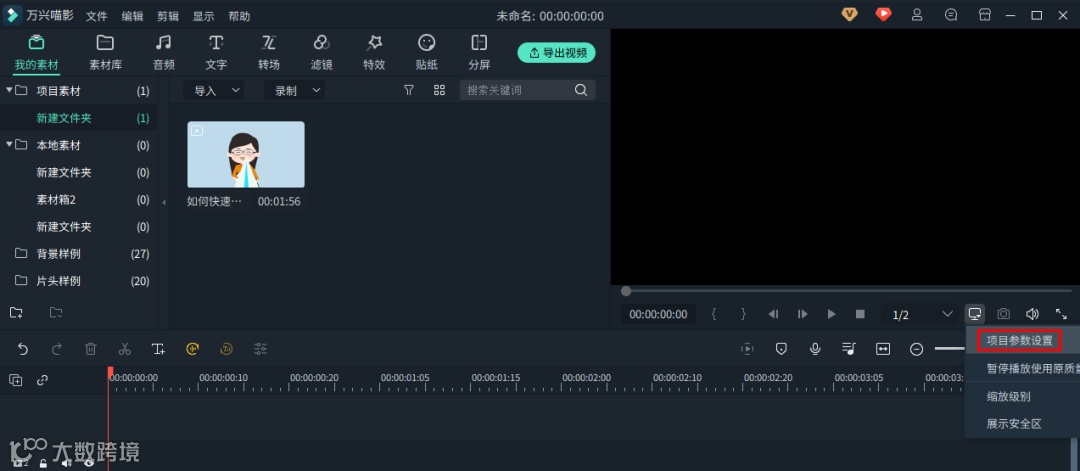Click the delete folder icon beside new folder
This screenshot has width=1080, height=471.
pyautogui.click(x=56, y=313)
